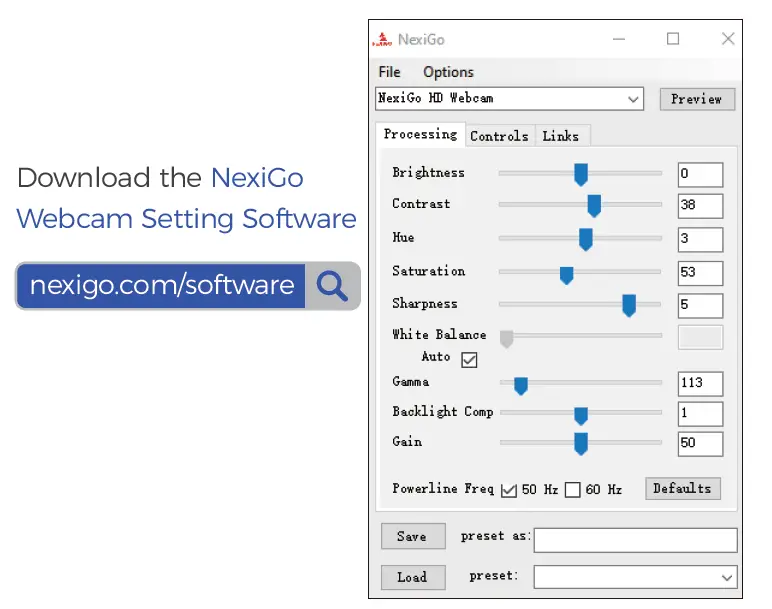Click the Hue value field showing 3
Image resolution: width=772 pixels, height=609 pixels.
(x=700, y=240)
